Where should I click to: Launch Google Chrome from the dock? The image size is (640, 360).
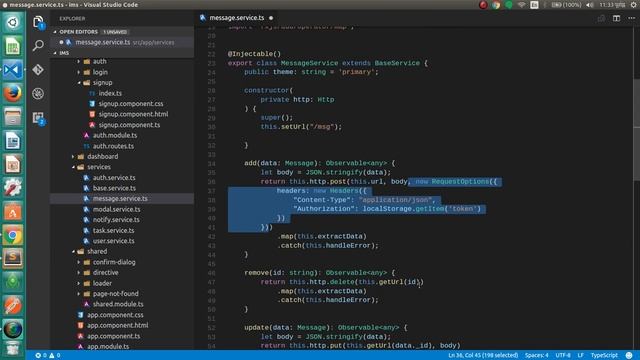coord(13,235)
